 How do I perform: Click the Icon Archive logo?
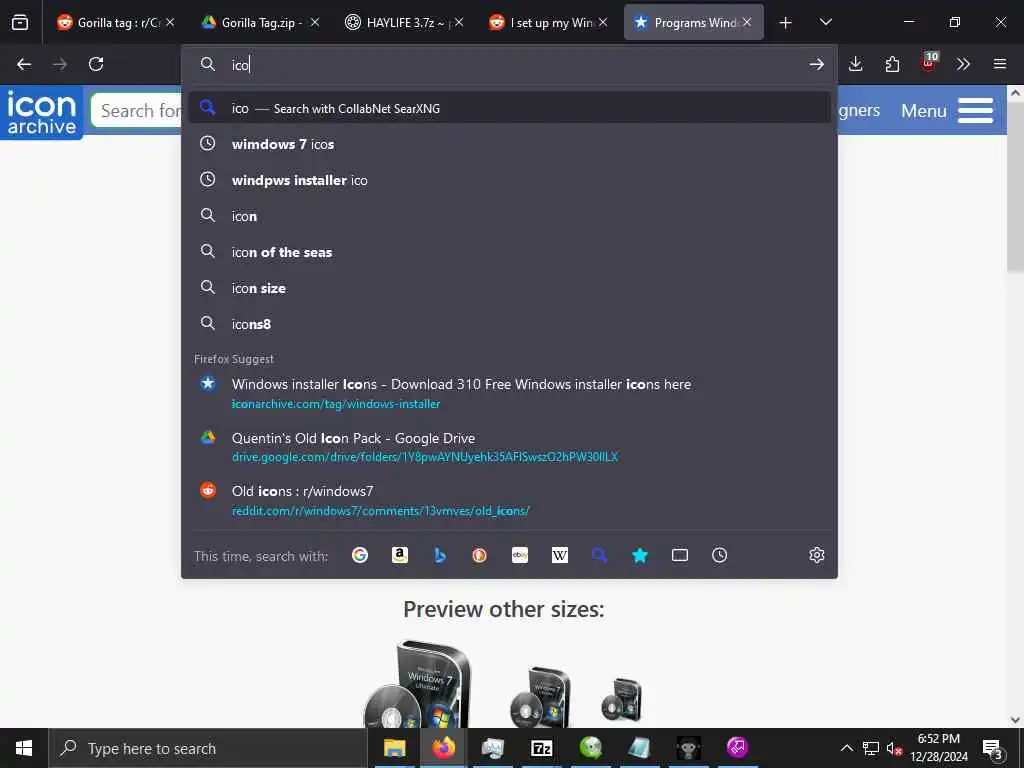(x=42, y=112)
